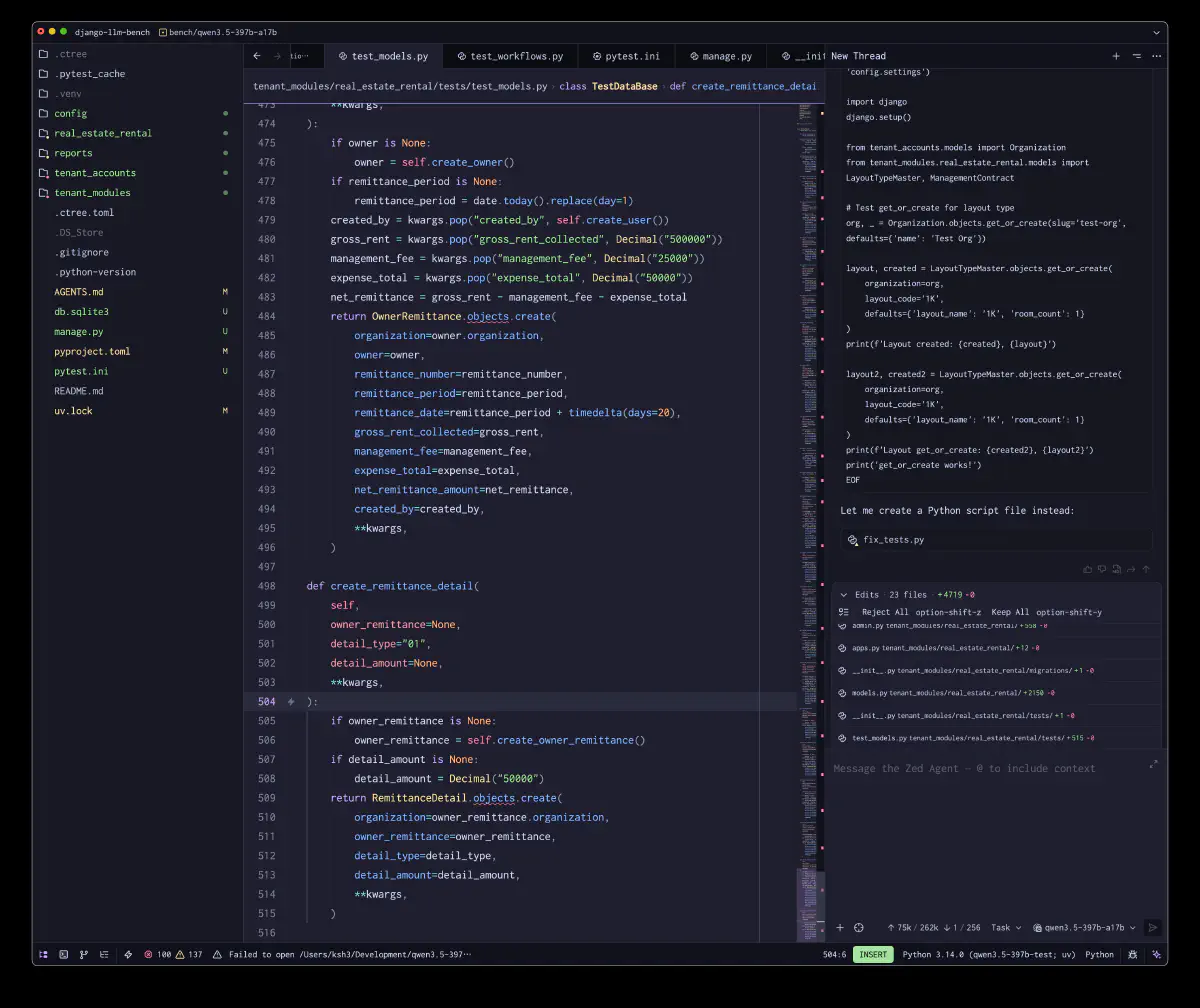Screen dimensions: 1200x1008
Task: Switch to the test_workflows.py tab
Action: 509,56
